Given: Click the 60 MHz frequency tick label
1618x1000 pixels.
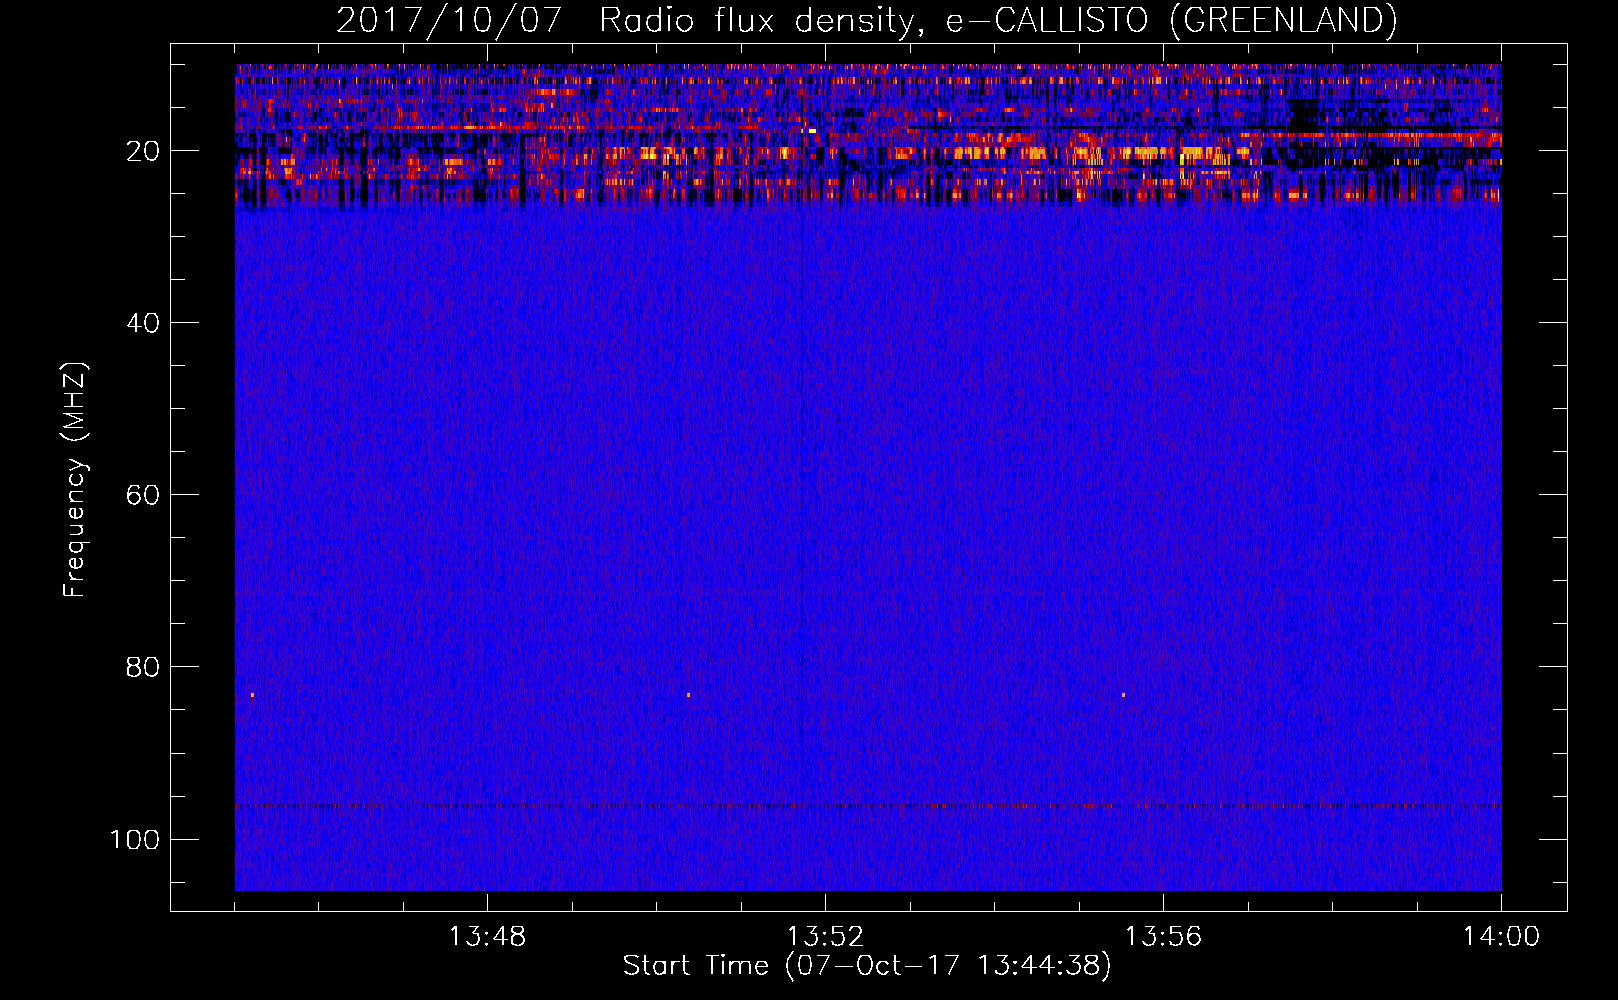Looking at the screenshot, I should click(143, 495).
